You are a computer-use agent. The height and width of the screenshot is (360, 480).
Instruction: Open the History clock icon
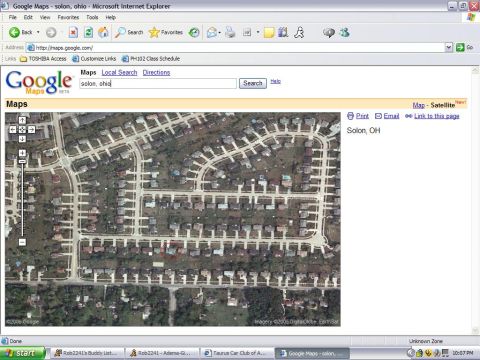tap(194, 32)
